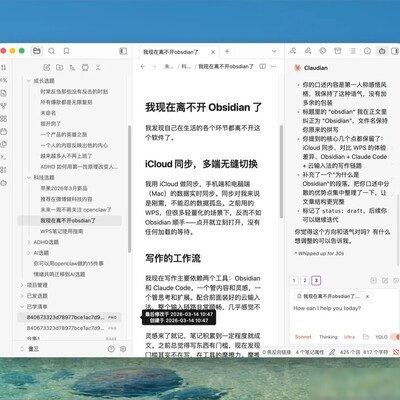Viewport: 400px width, 400px height.
Task: Toggle the right sidebar collapse icon
Action: pyautogui.click(x=396, y=51)
